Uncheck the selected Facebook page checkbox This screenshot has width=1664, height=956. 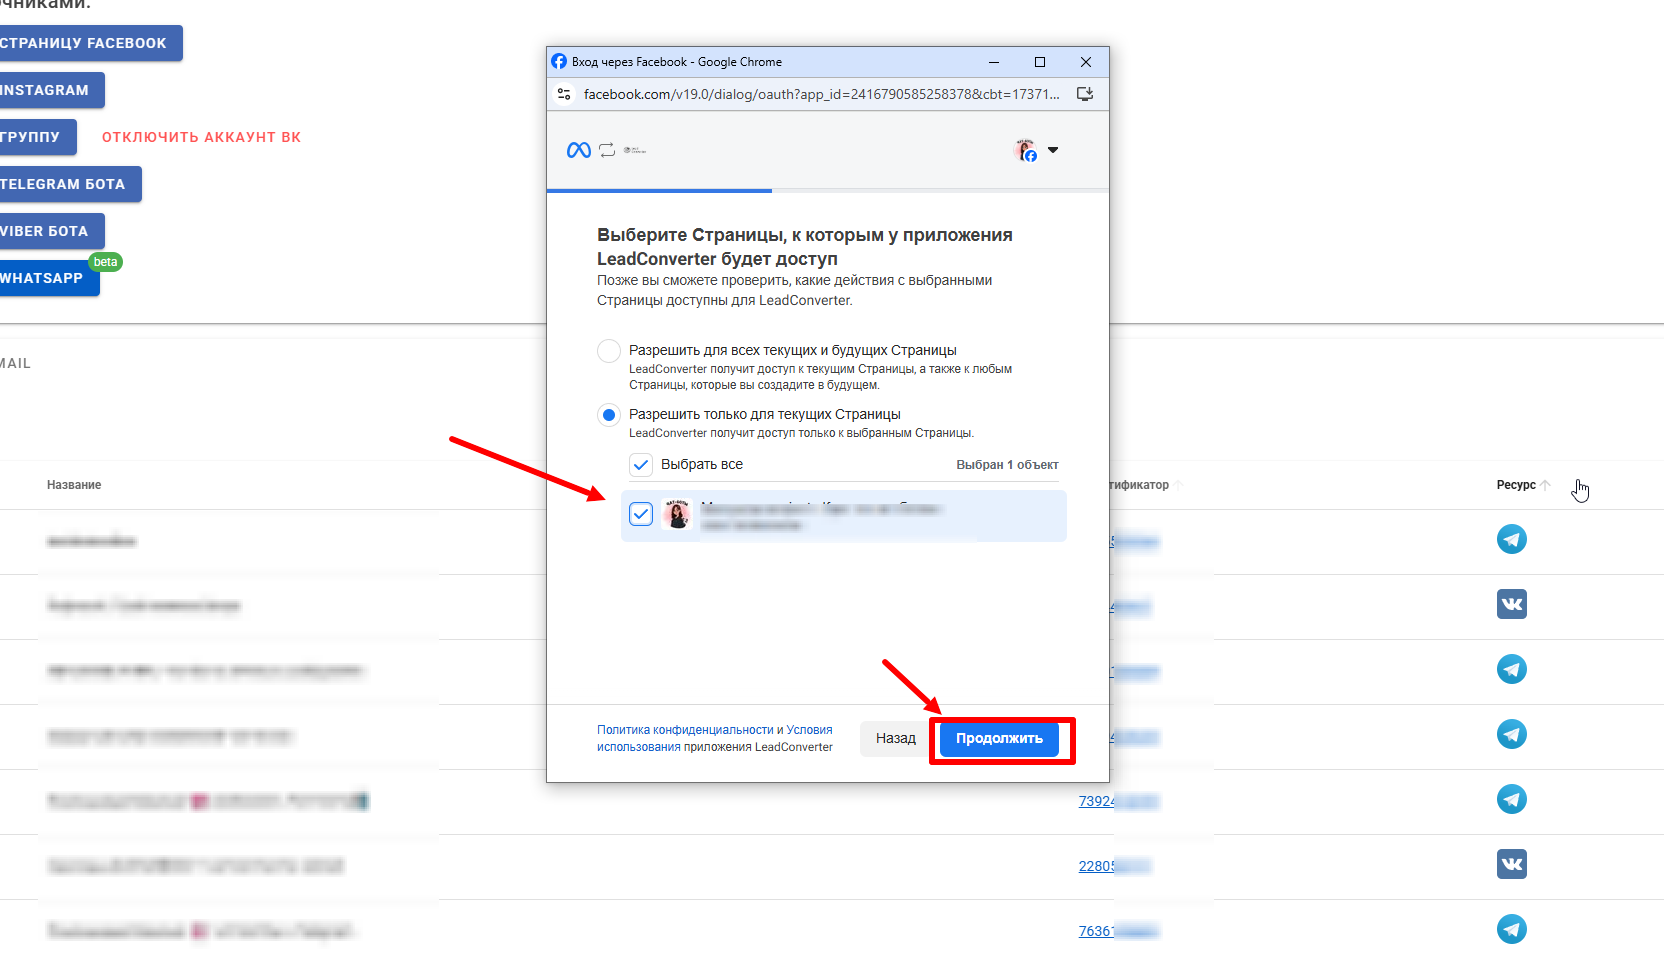[641, 514]
